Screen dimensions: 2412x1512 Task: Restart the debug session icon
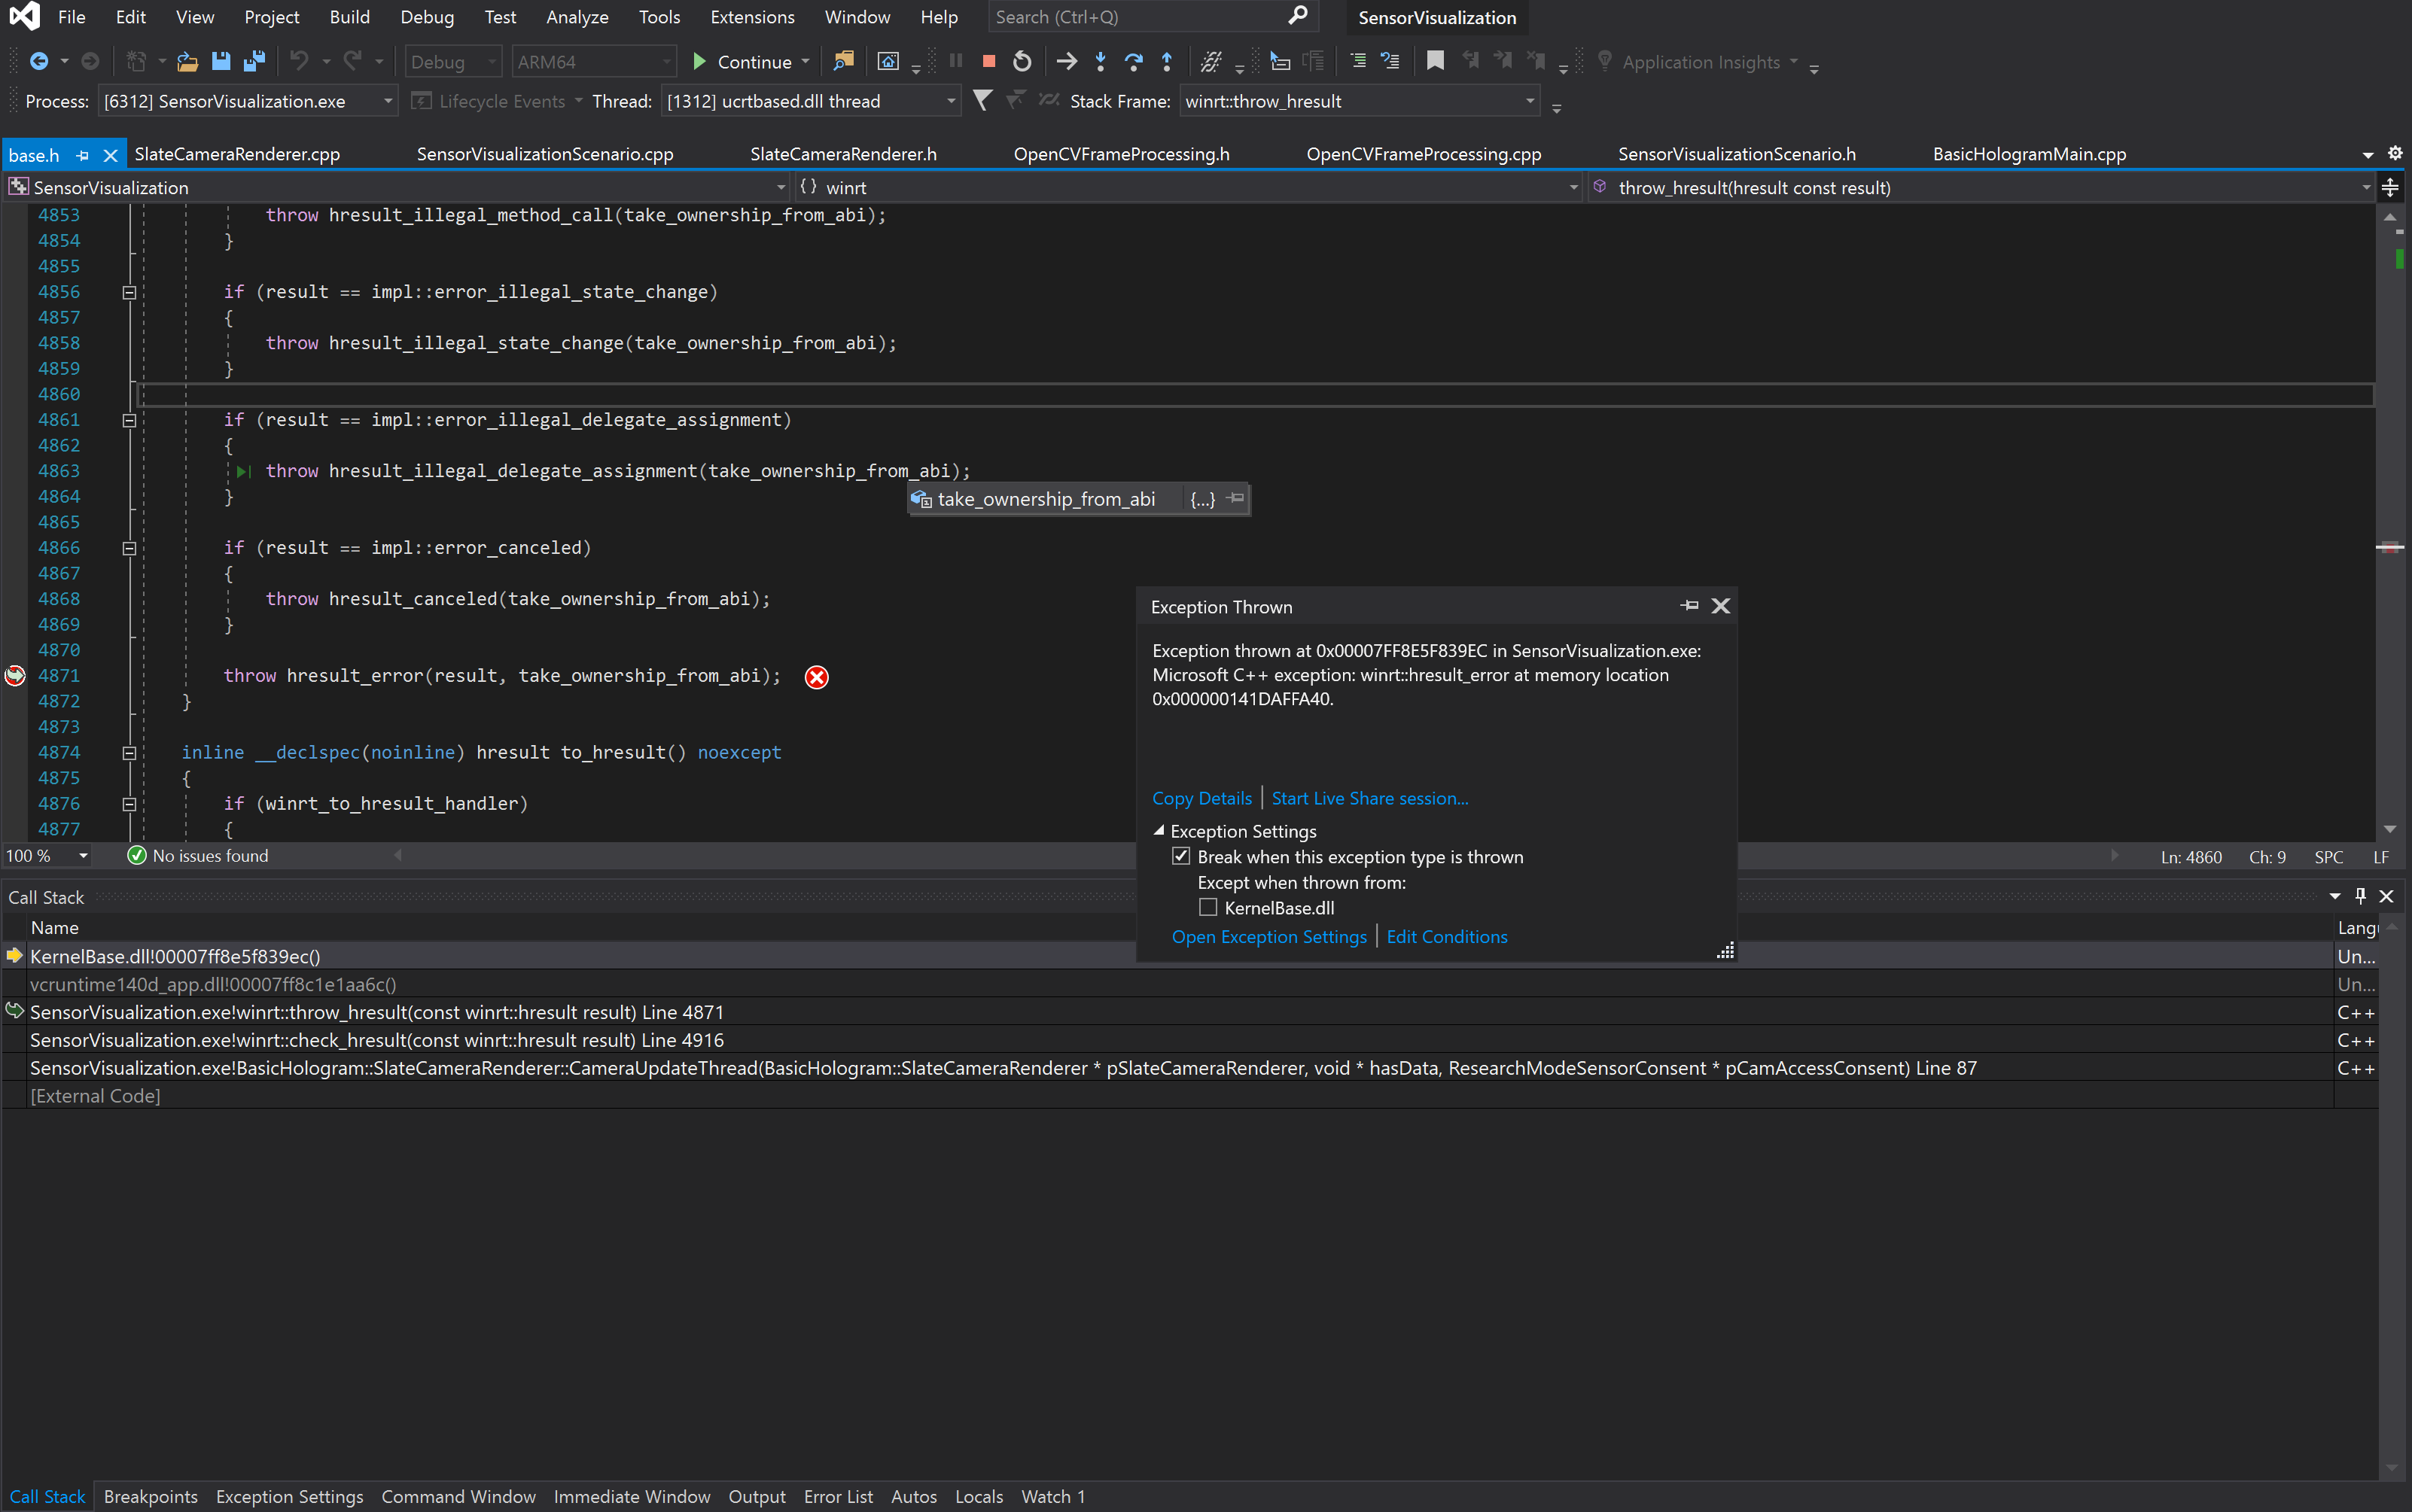click(x=1021, y=61)
